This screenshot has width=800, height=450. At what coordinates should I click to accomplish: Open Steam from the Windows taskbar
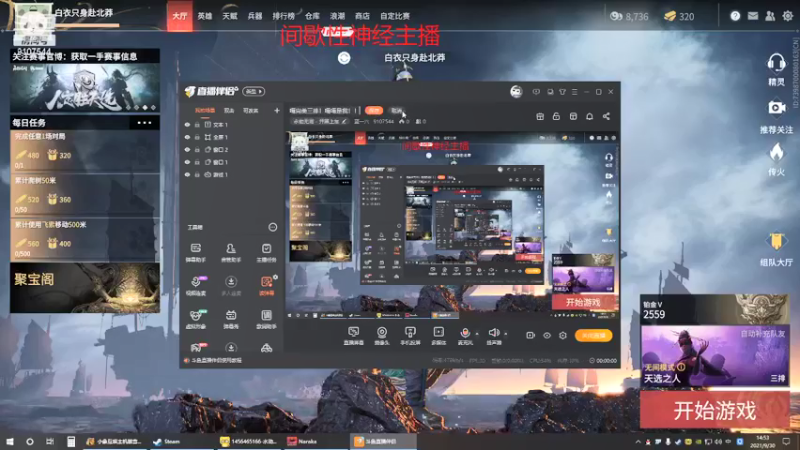tap(167, 441)
